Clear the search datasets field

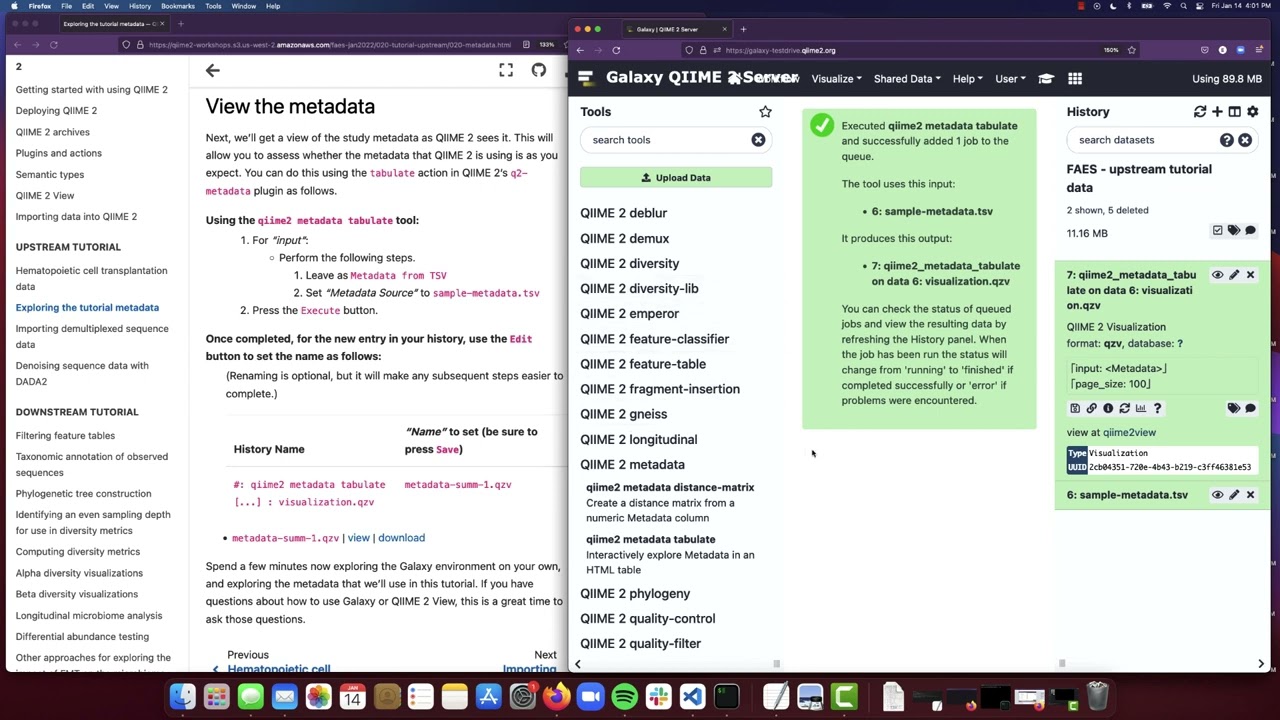1245,140
